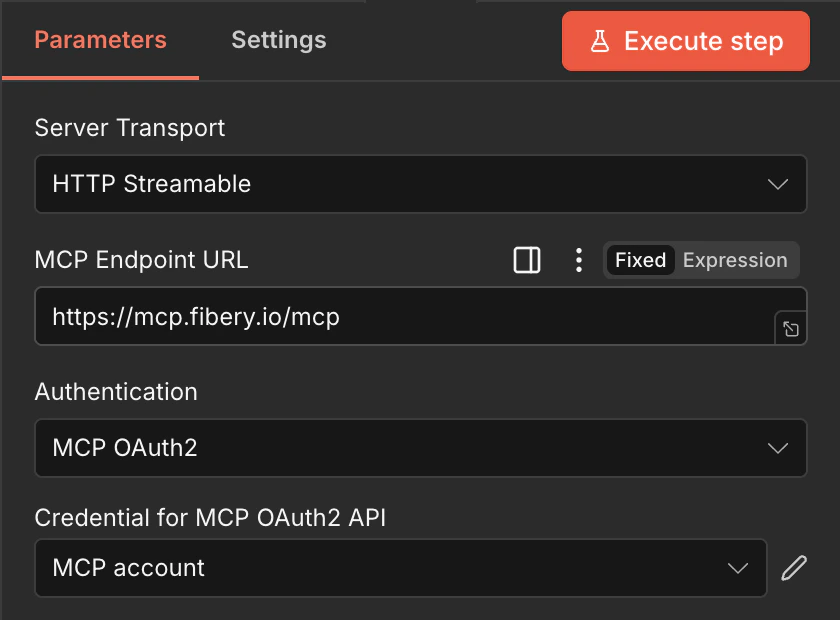Select the Parameters tab

click(x=100, y=40)
